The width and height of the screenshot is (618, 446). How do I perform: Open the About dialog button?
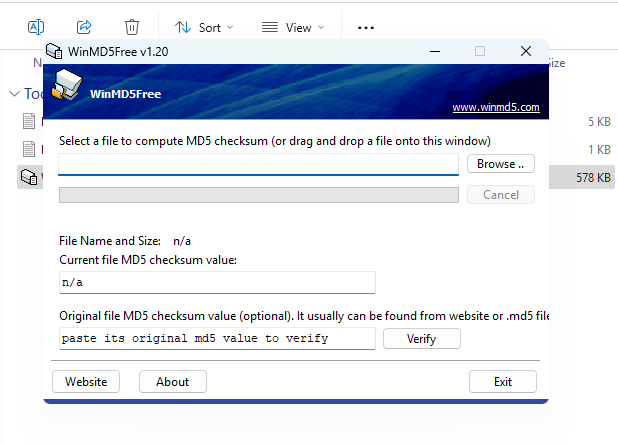[x=173, y=381]
